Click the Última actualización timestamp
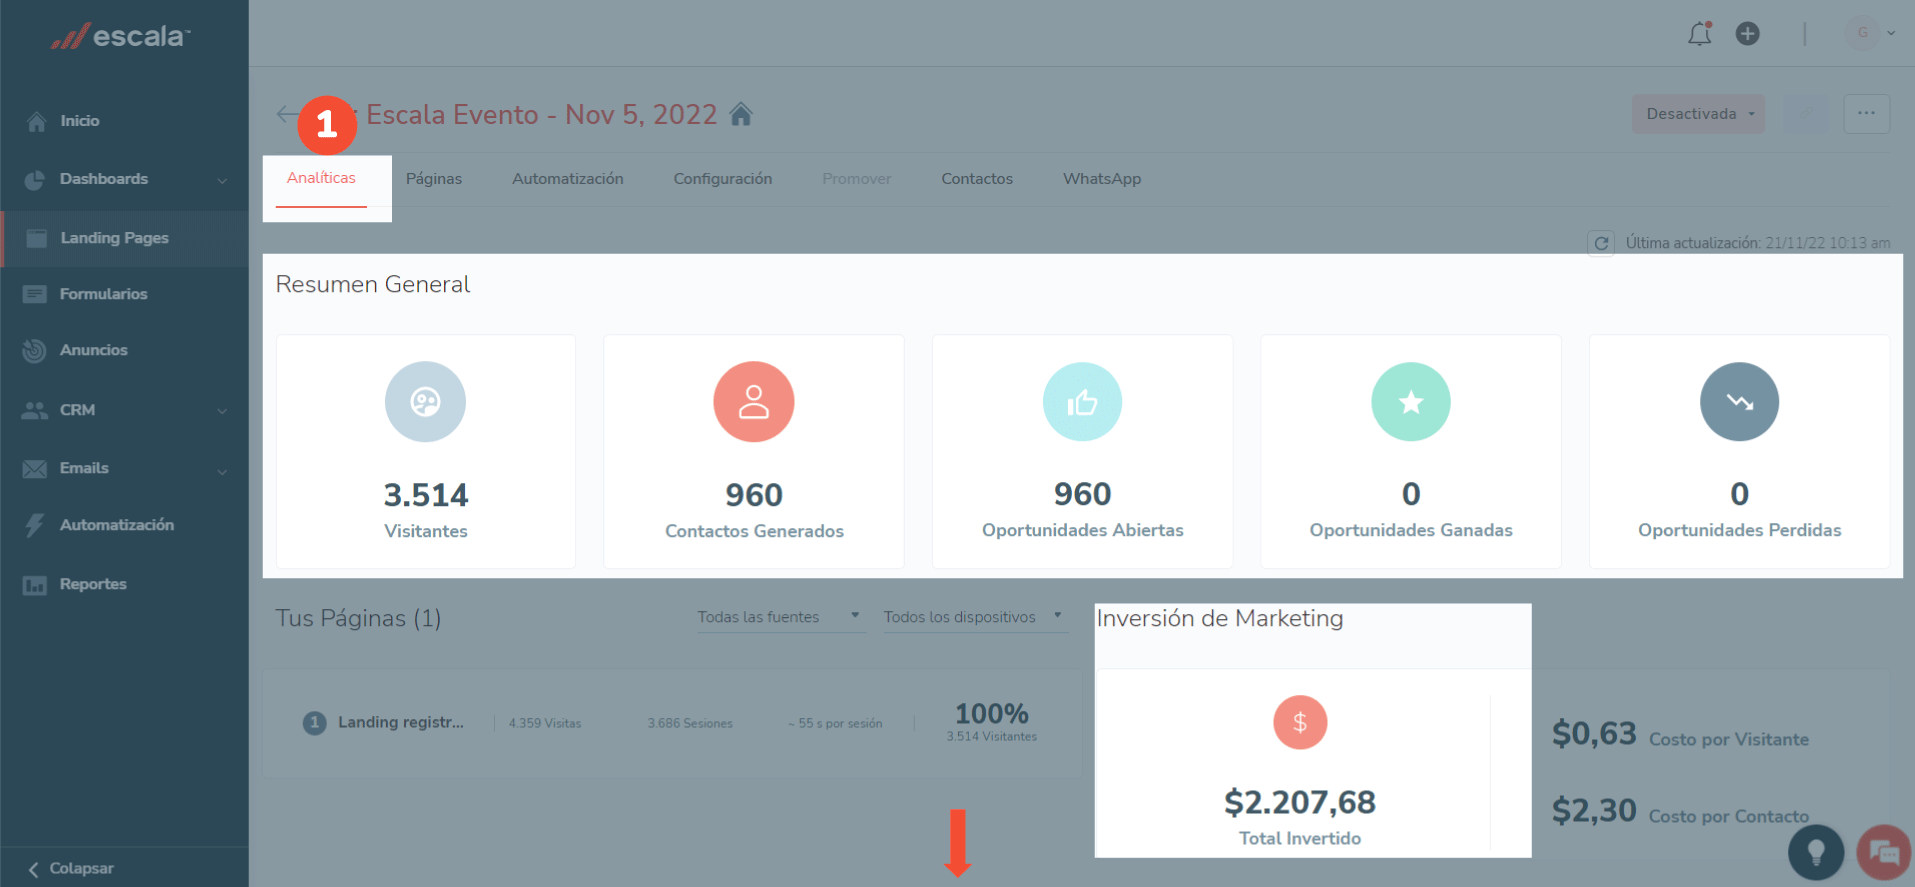The height and width of the screenshot is (887, 1915). tap(1758, 243)
